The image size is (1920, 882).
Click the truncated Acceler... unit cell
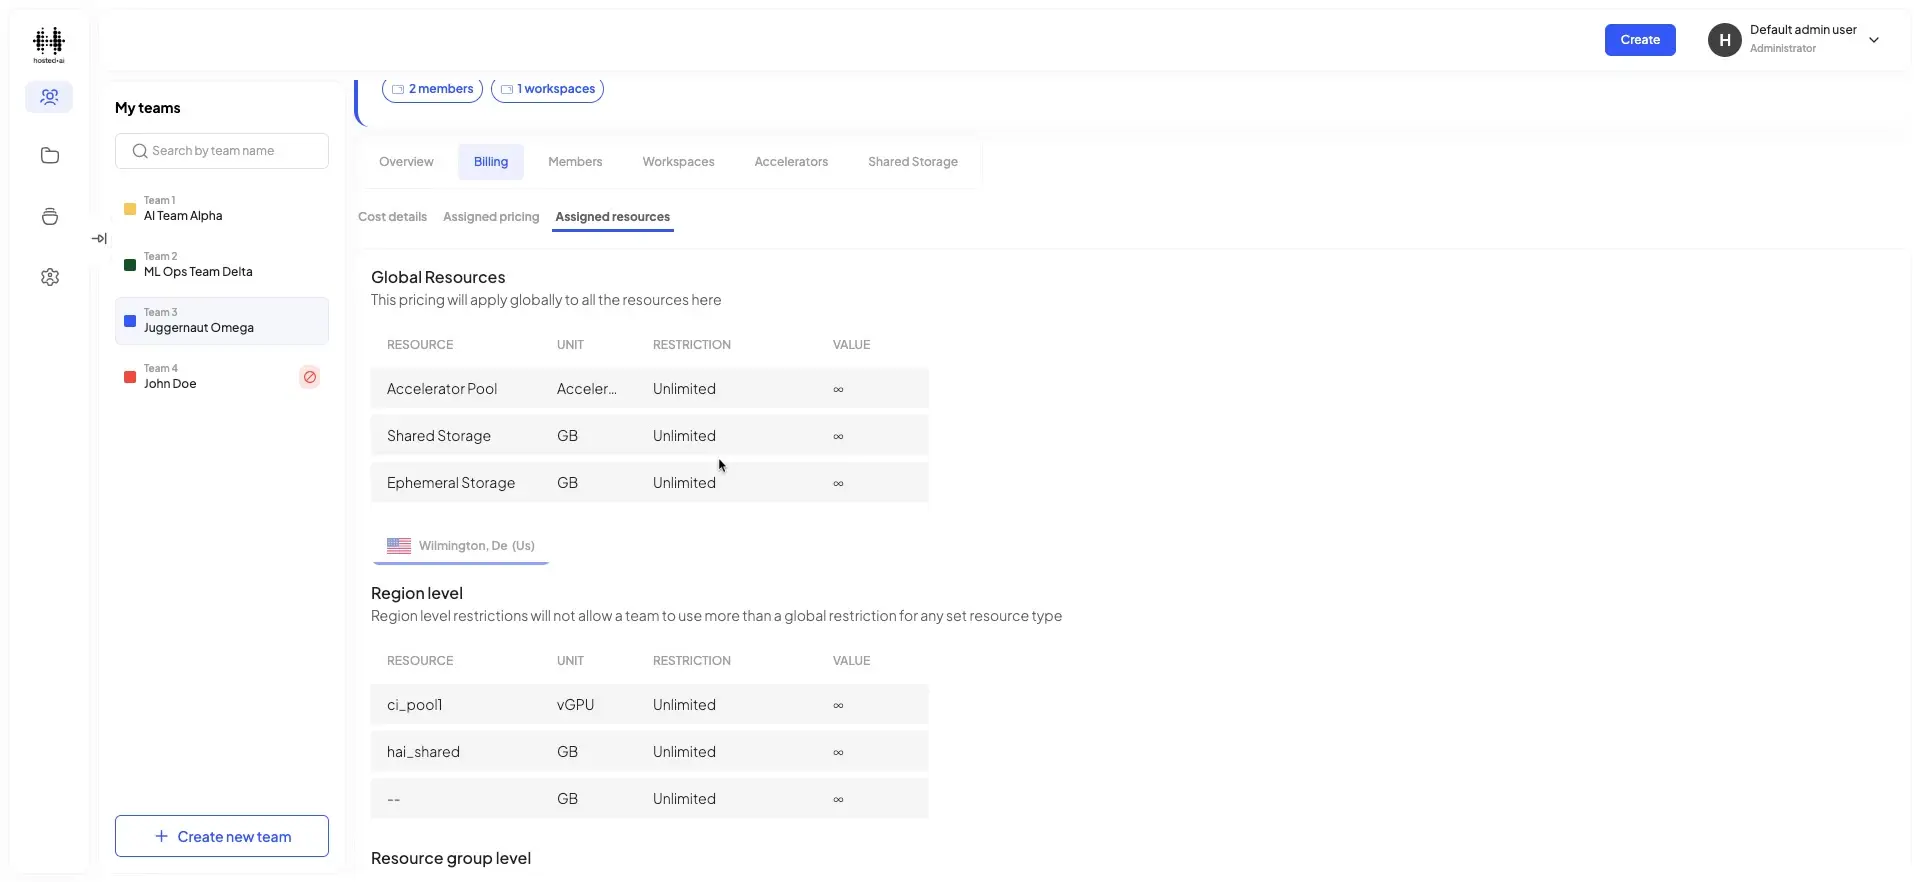coord(587,389)
